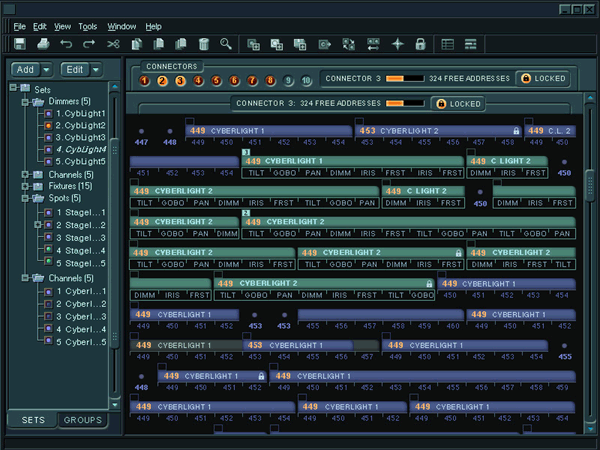Viewport: 600px width, 450px height.
Task: Expand the Fixtures (15) tree node
Action: tap(25, 186)
